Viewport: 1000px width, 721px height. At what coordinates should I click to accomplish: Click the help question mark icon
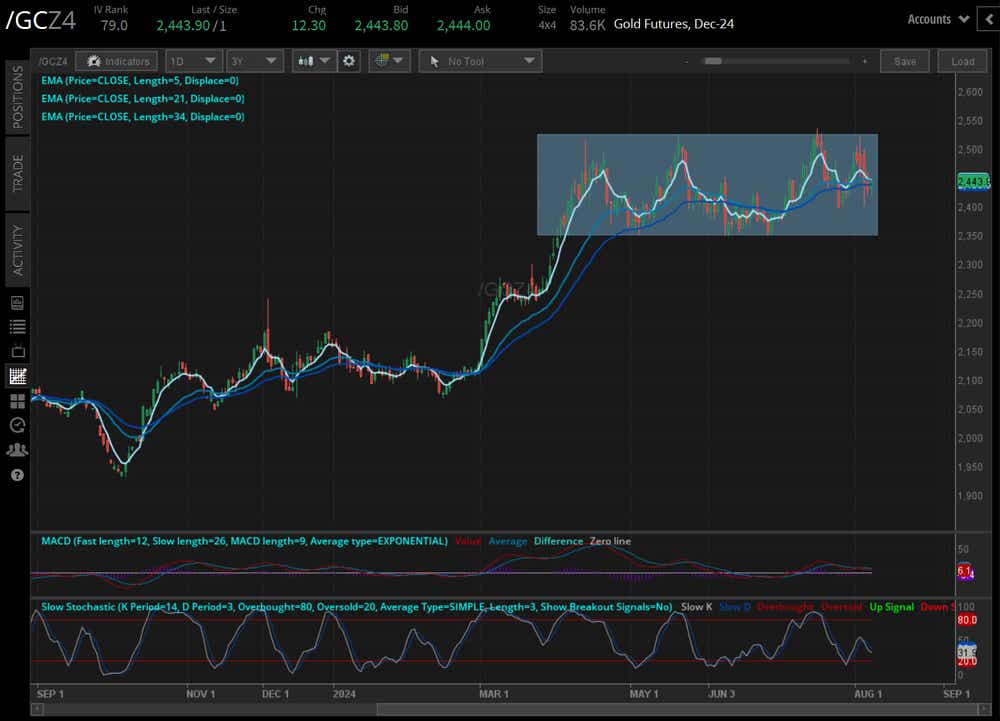click(x=17, y=474)
